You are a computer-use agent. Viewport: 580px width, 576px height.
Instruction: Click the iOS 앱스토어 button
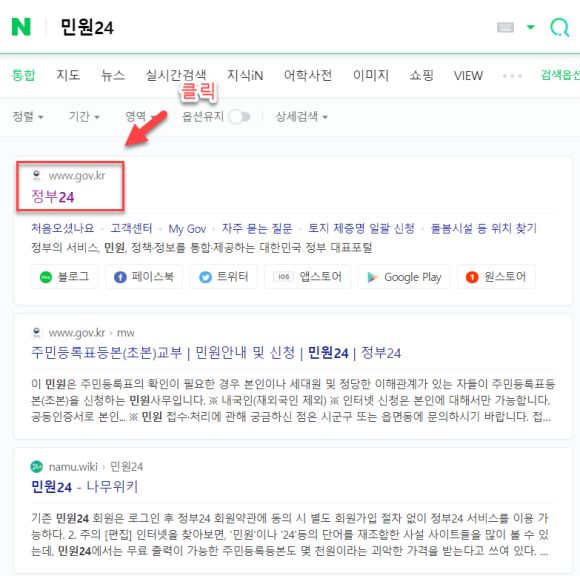tap(307, 276)
